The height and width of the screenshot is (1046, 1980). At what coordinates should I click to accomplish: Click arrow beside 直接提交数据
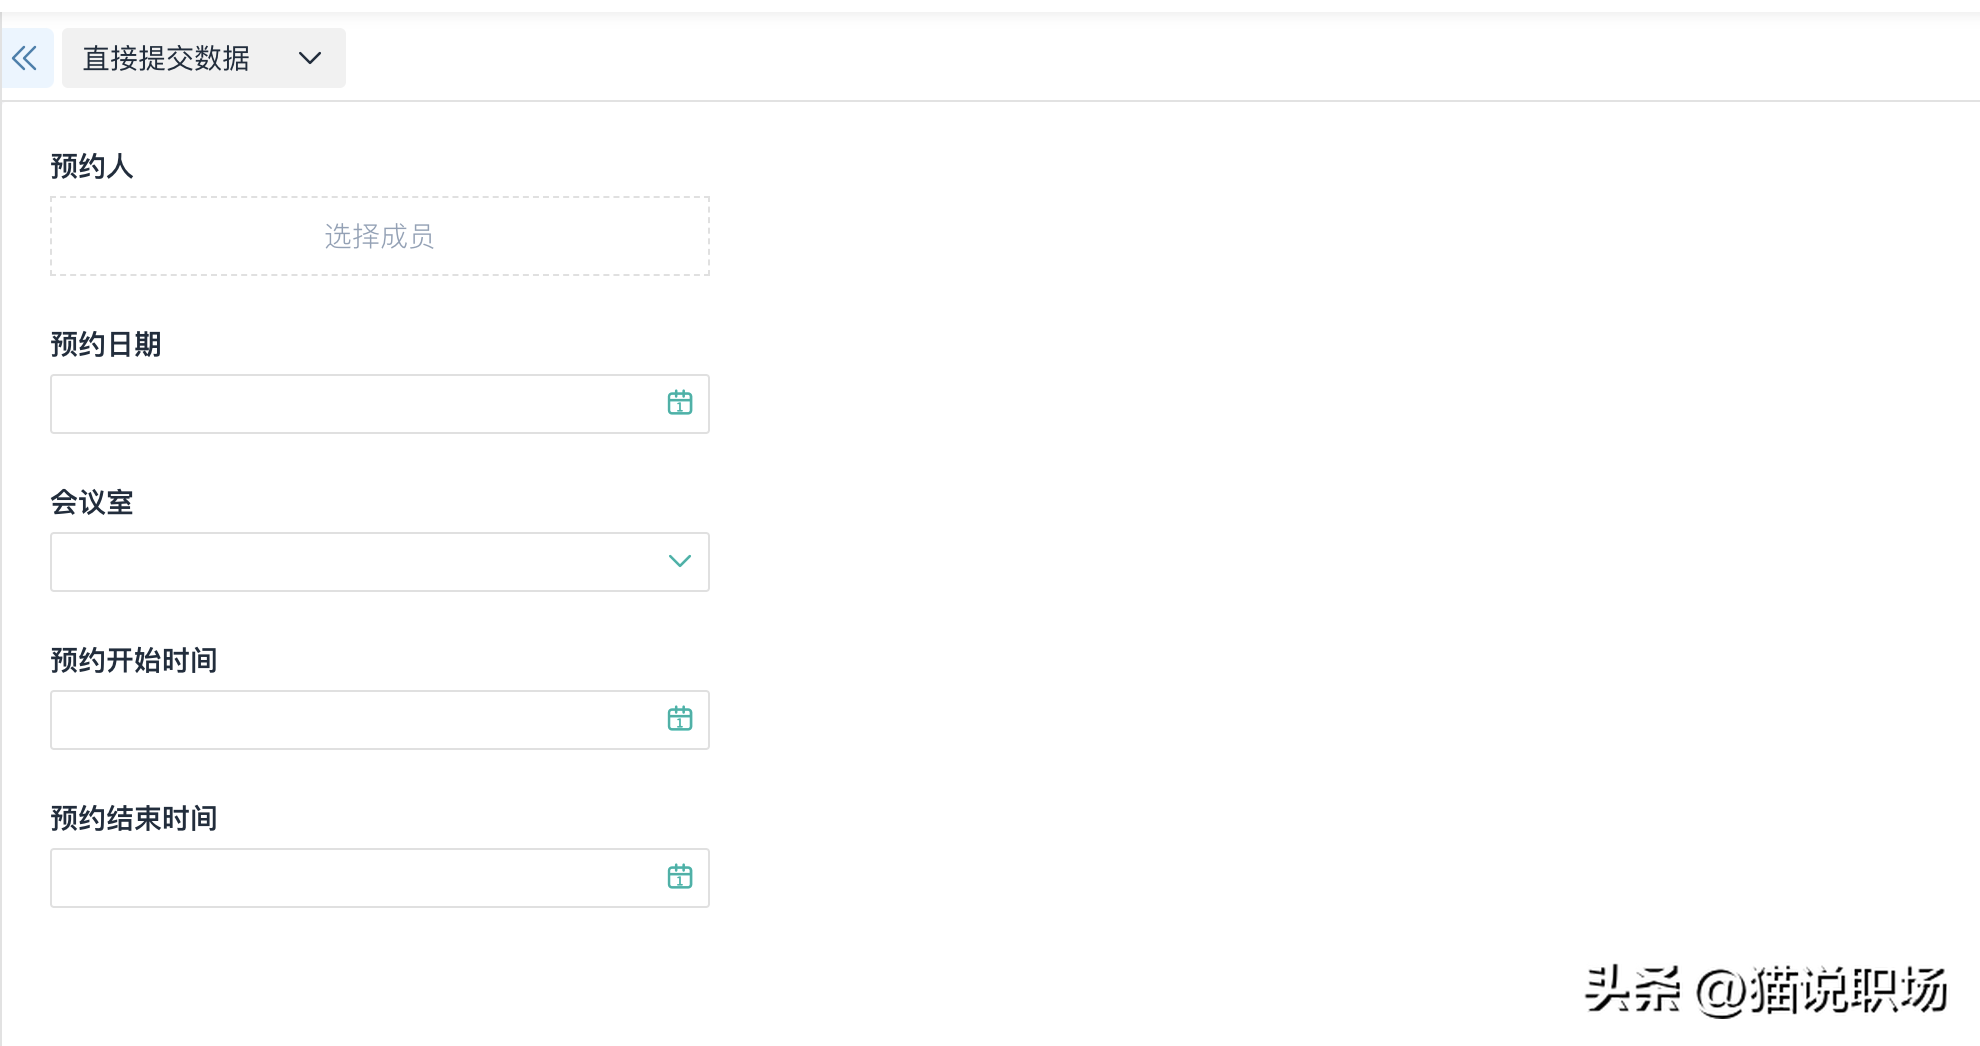coord(310,58)
